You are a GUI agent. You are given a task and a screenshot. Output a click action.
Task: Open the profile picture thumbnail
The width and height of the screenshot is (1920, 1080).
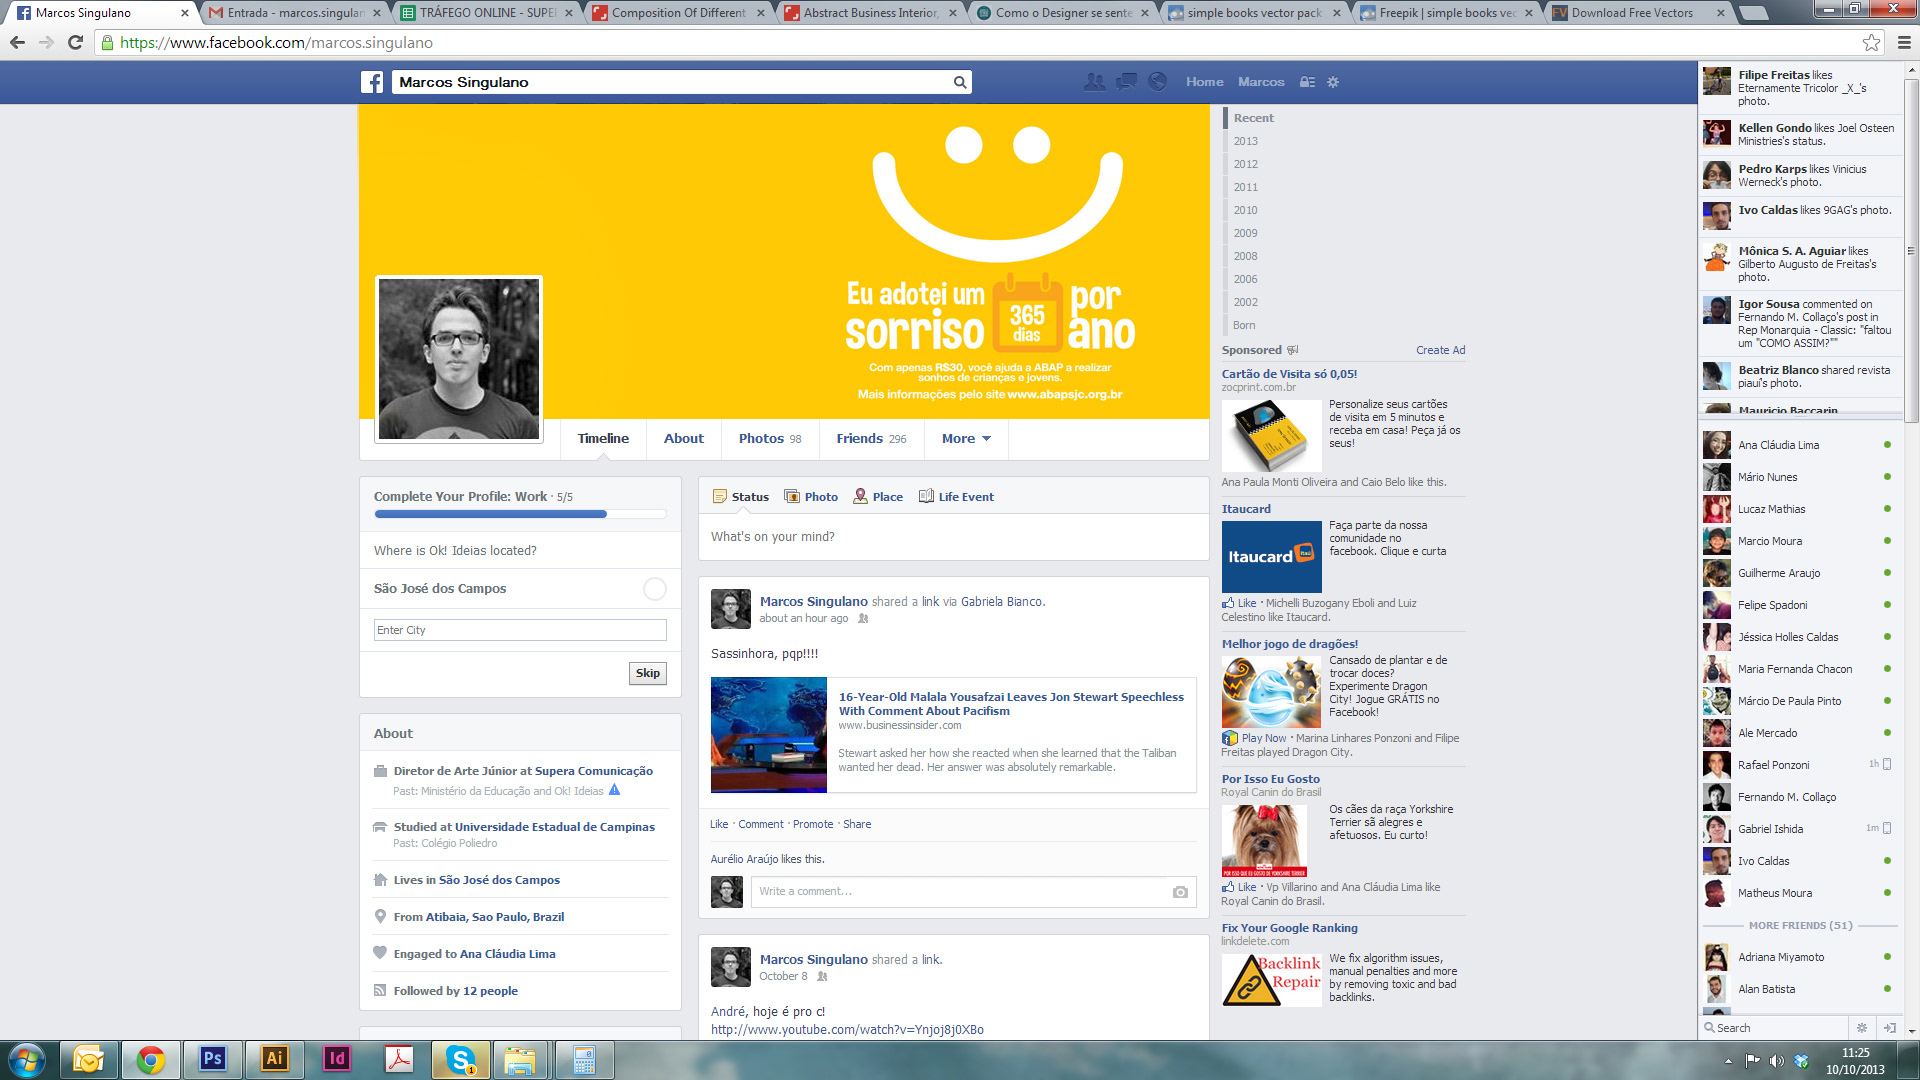(459, 359)
